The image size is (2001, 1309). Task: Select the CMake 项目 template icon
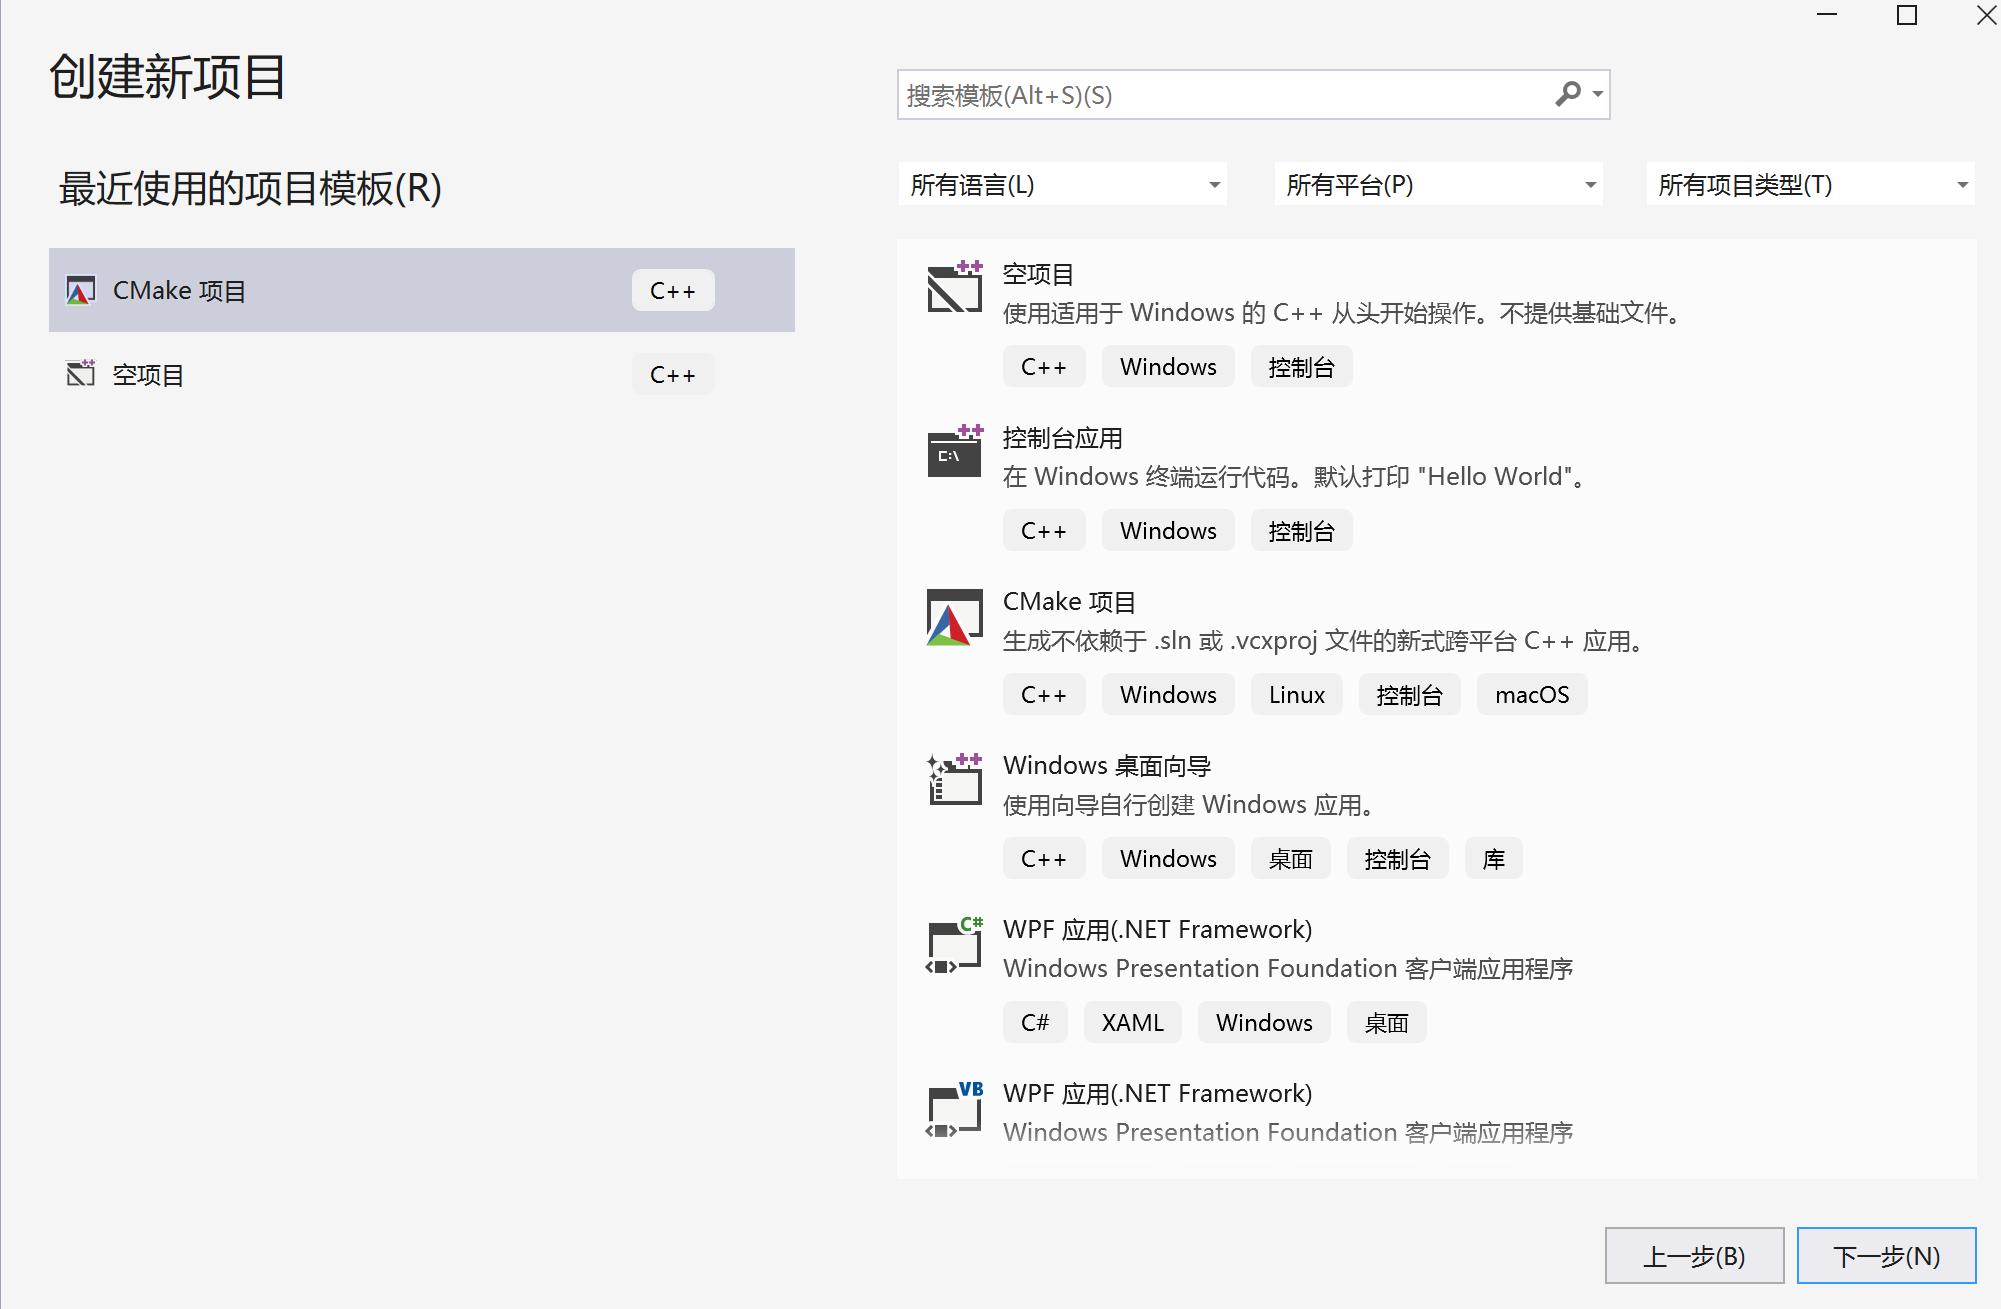click(x=952, y=617)
